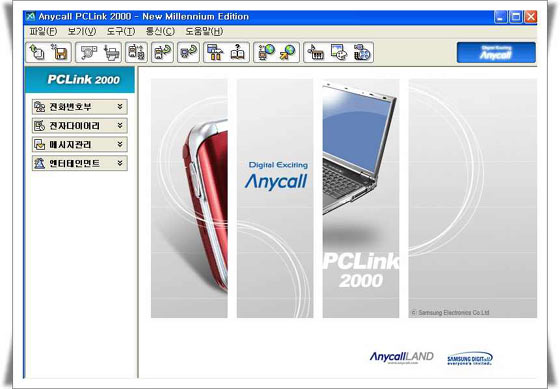Click the yellow arrow globe web icon
The width and height of the screenshot is (560, 389).
click(288, 53)
